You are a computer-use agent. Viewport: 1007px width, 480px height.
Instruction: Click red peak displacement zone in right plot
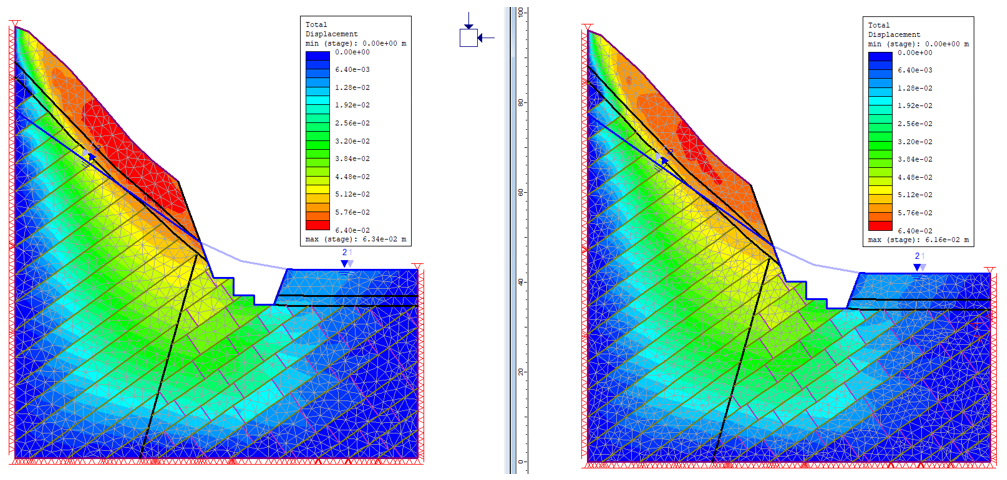(x=692, y=135)
